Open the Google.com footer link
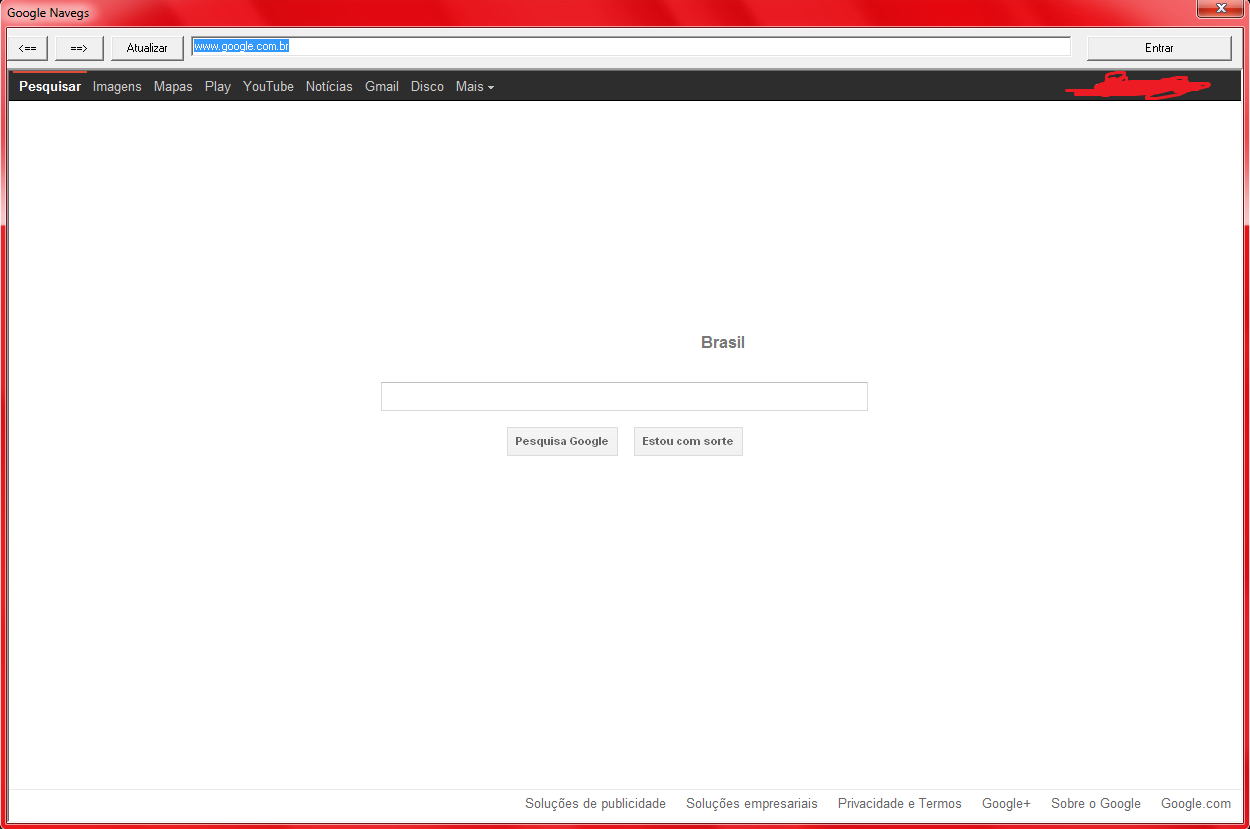1250x829 pixels. tap(1196, 804)
